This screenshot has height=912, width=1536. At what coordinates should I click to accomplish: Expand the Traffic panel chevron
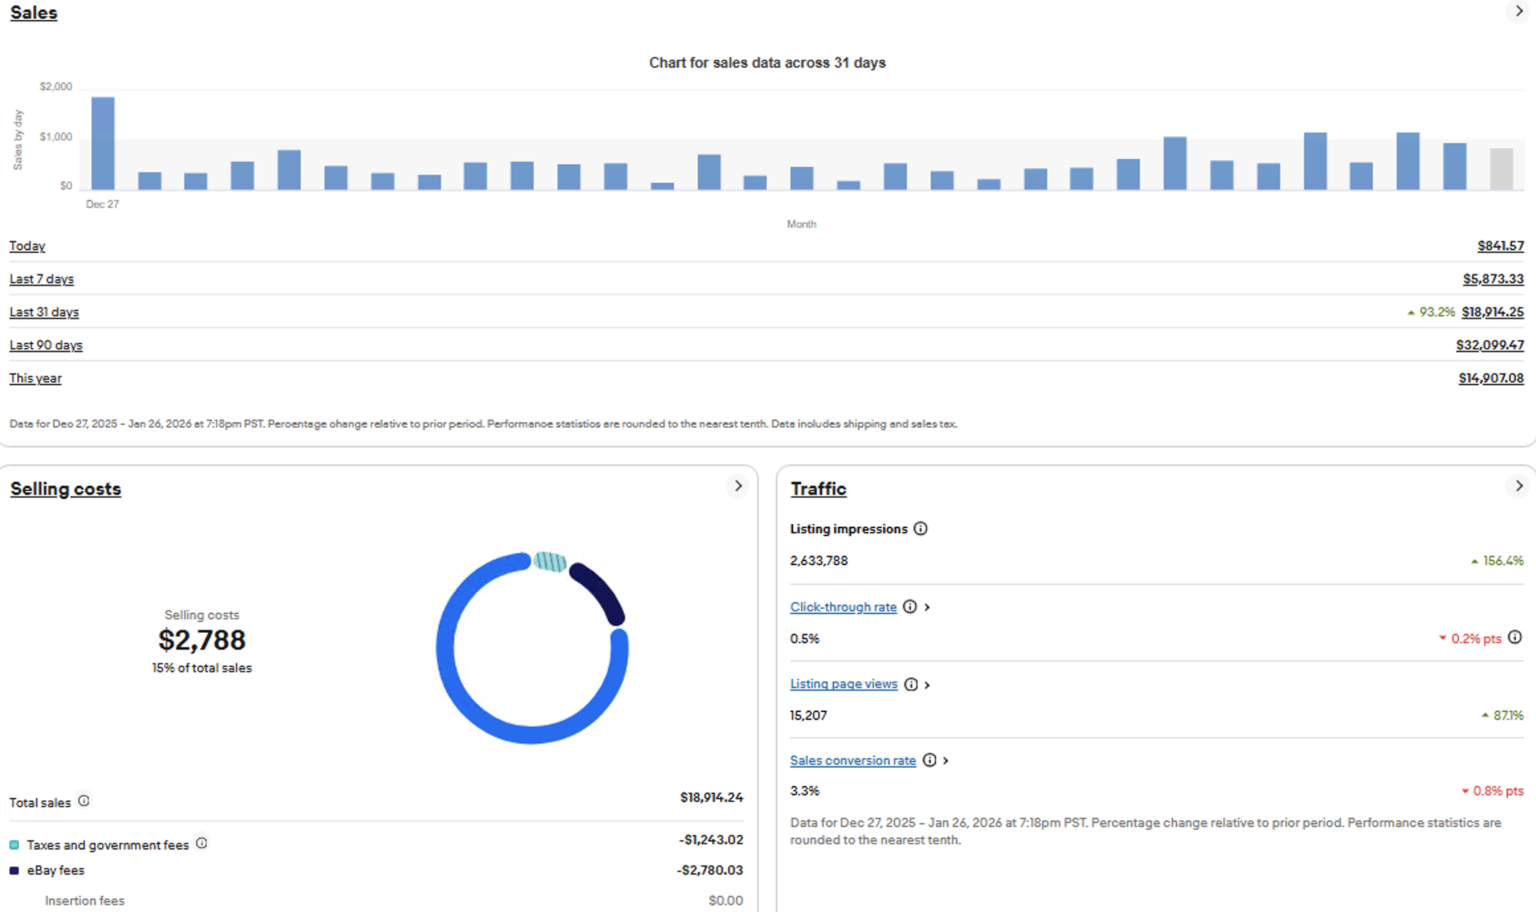1518,486
